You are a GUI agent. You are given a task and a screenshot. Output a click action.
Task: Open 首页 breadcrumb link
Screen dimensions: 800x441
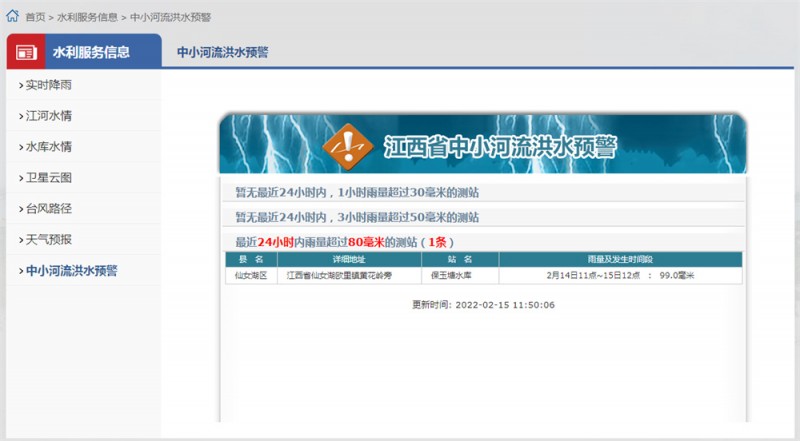pyautogui.click(x=35, y=17)
